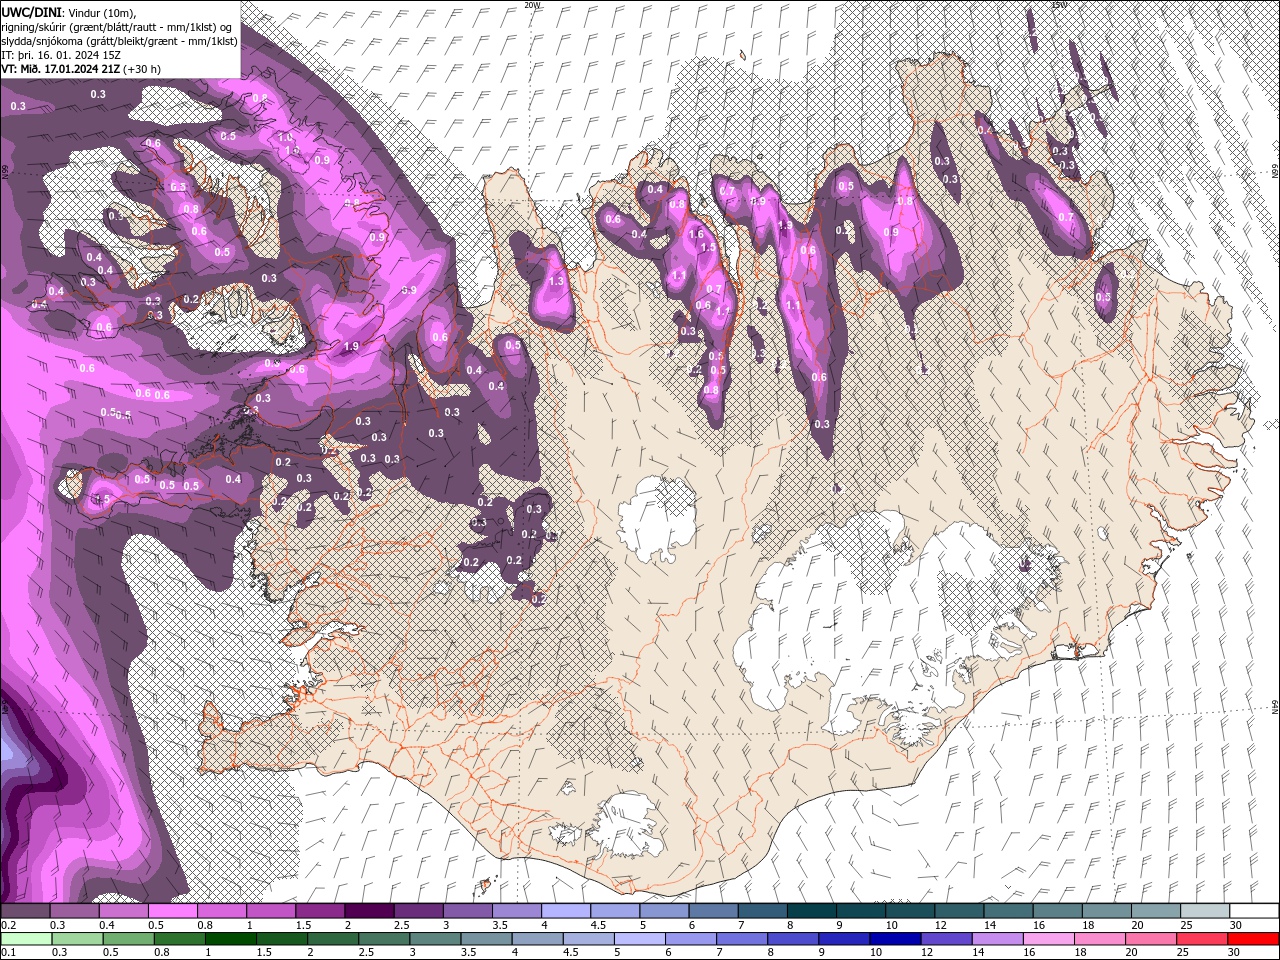Pick the bottom-row light pink swatch between 16 and 18

(1049, 939)
